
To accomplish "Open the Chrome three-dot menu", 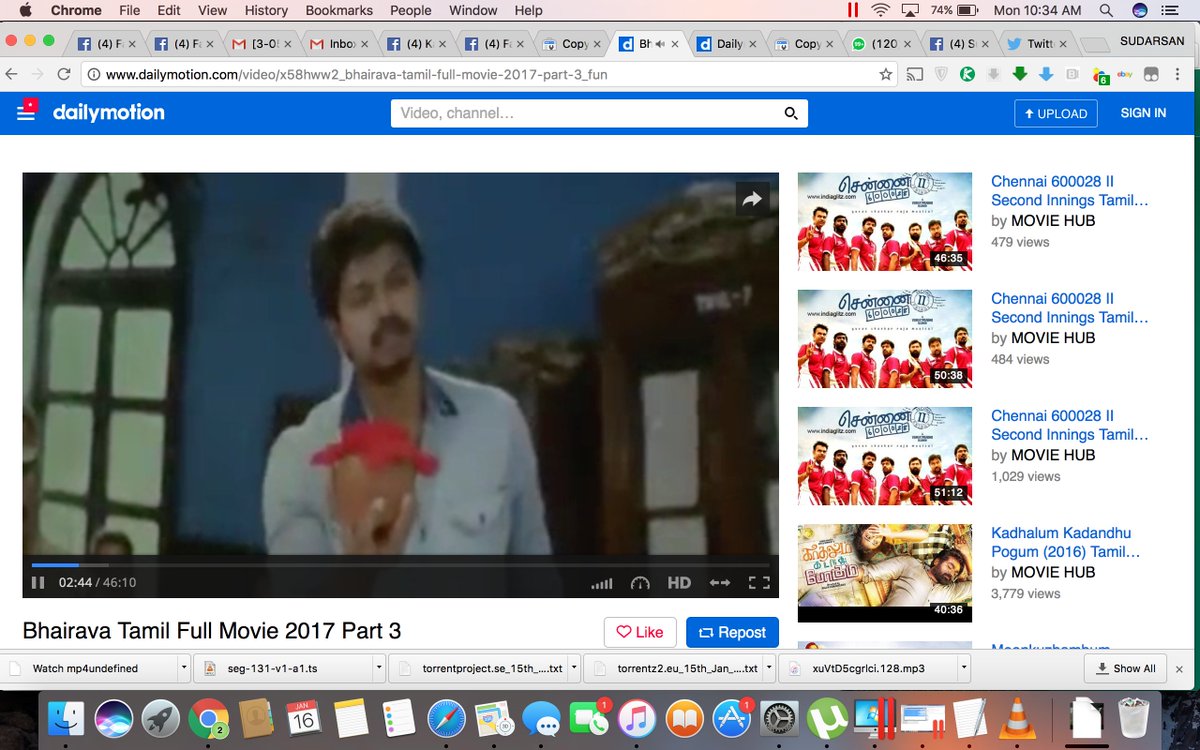I will [x=1178, y=74].
